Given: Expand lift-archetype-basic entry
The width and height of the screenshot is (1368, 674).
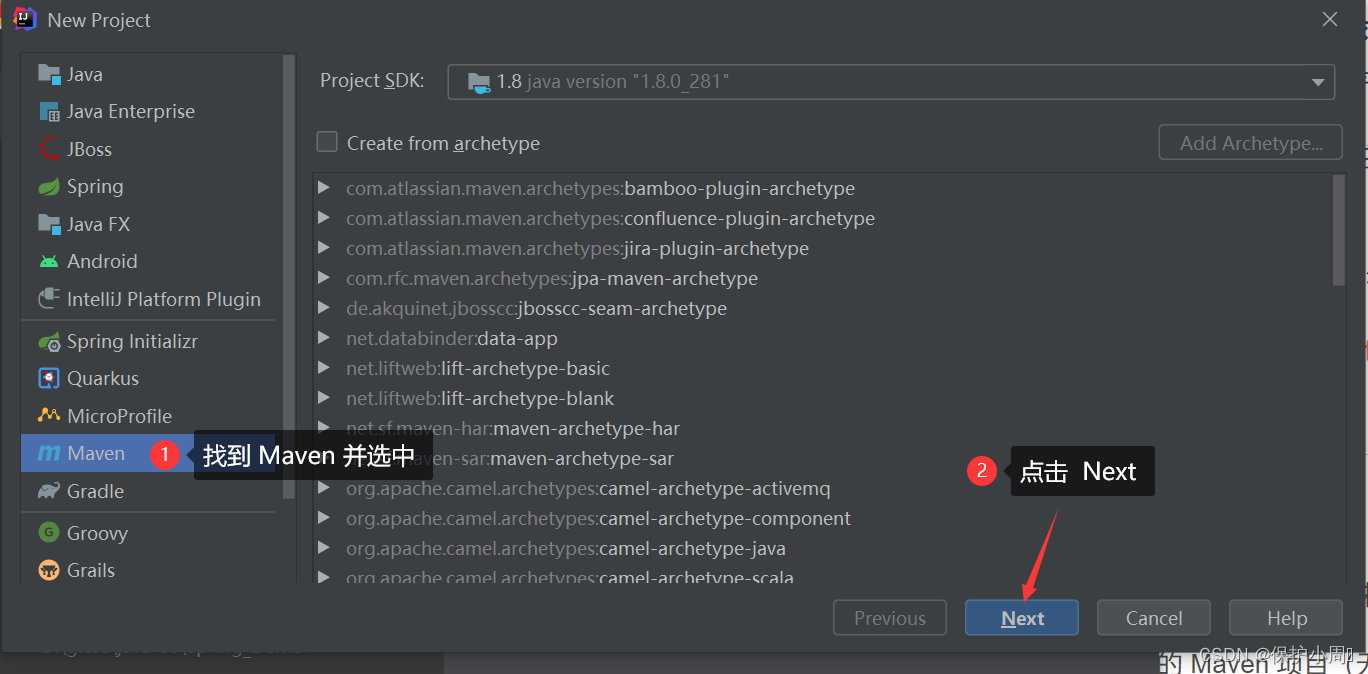Looking at the screenshot, I should point(323,368).
